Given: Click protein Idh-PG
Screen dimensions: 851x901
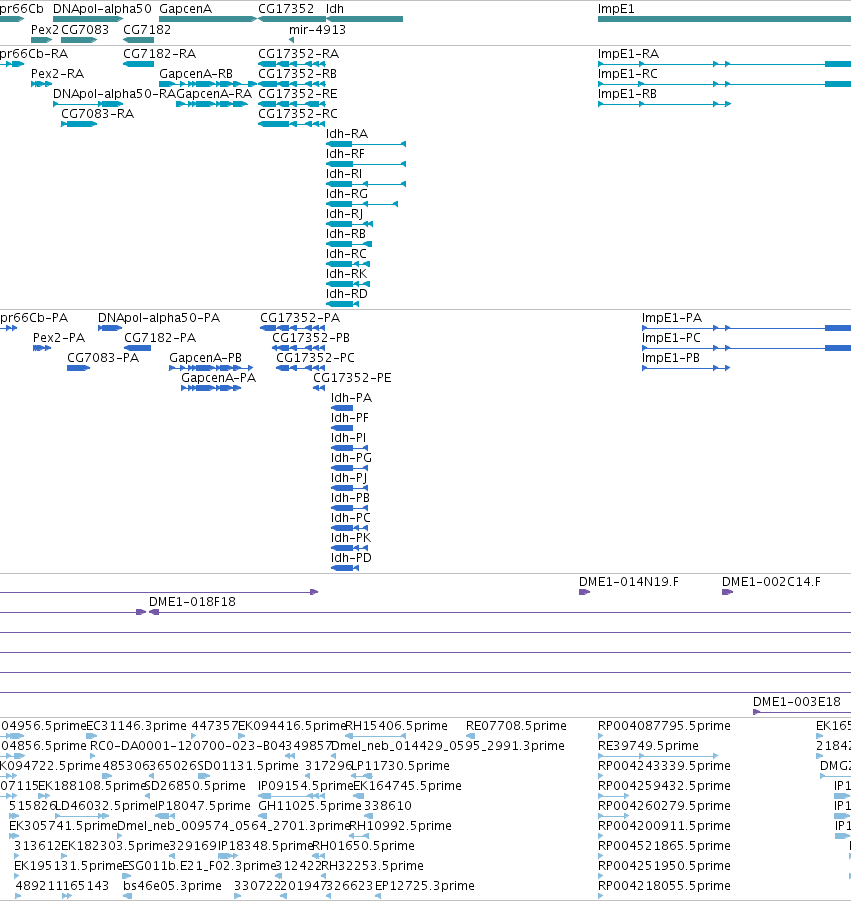Looking at the screenshot, I should tap(351, 458).
